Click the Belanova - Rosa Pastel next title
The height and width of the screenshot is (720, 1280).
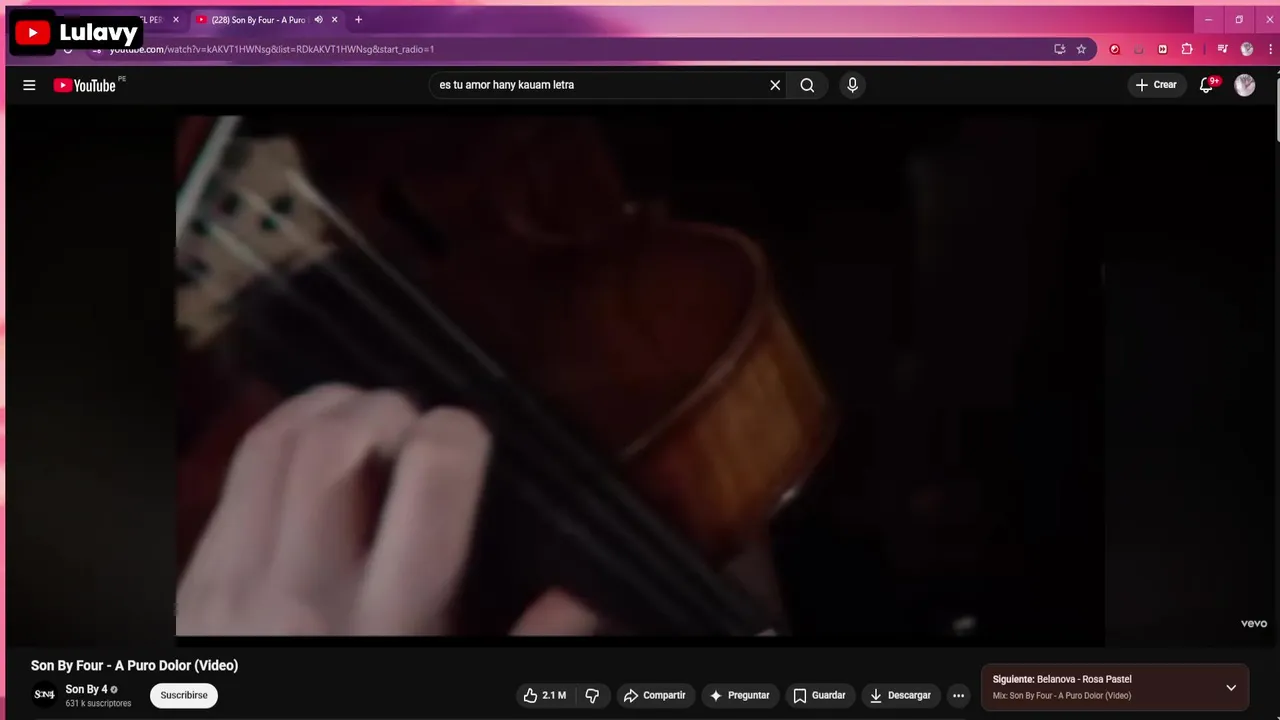[x=1084, y=679]
